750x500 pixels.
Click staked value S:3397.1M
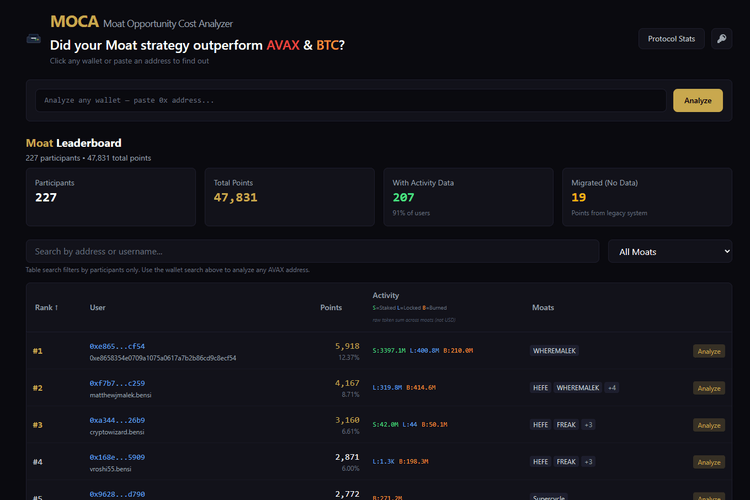point(389,351)
